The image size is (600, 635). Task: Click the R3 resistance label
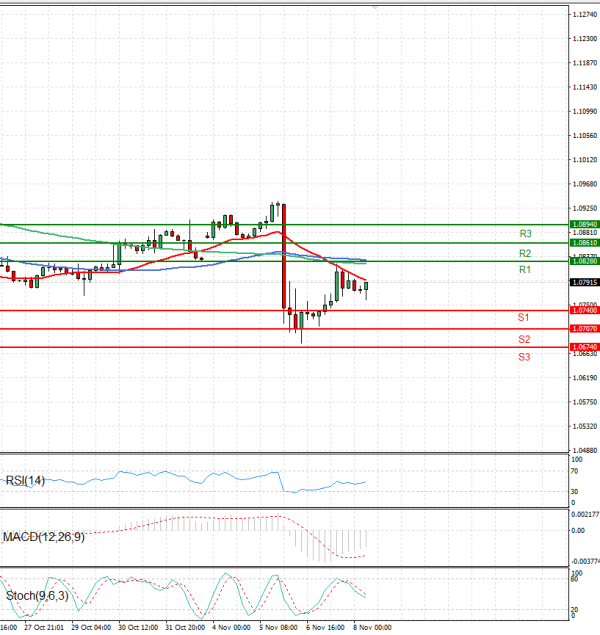pyautogui.click(x=525, y=234)
